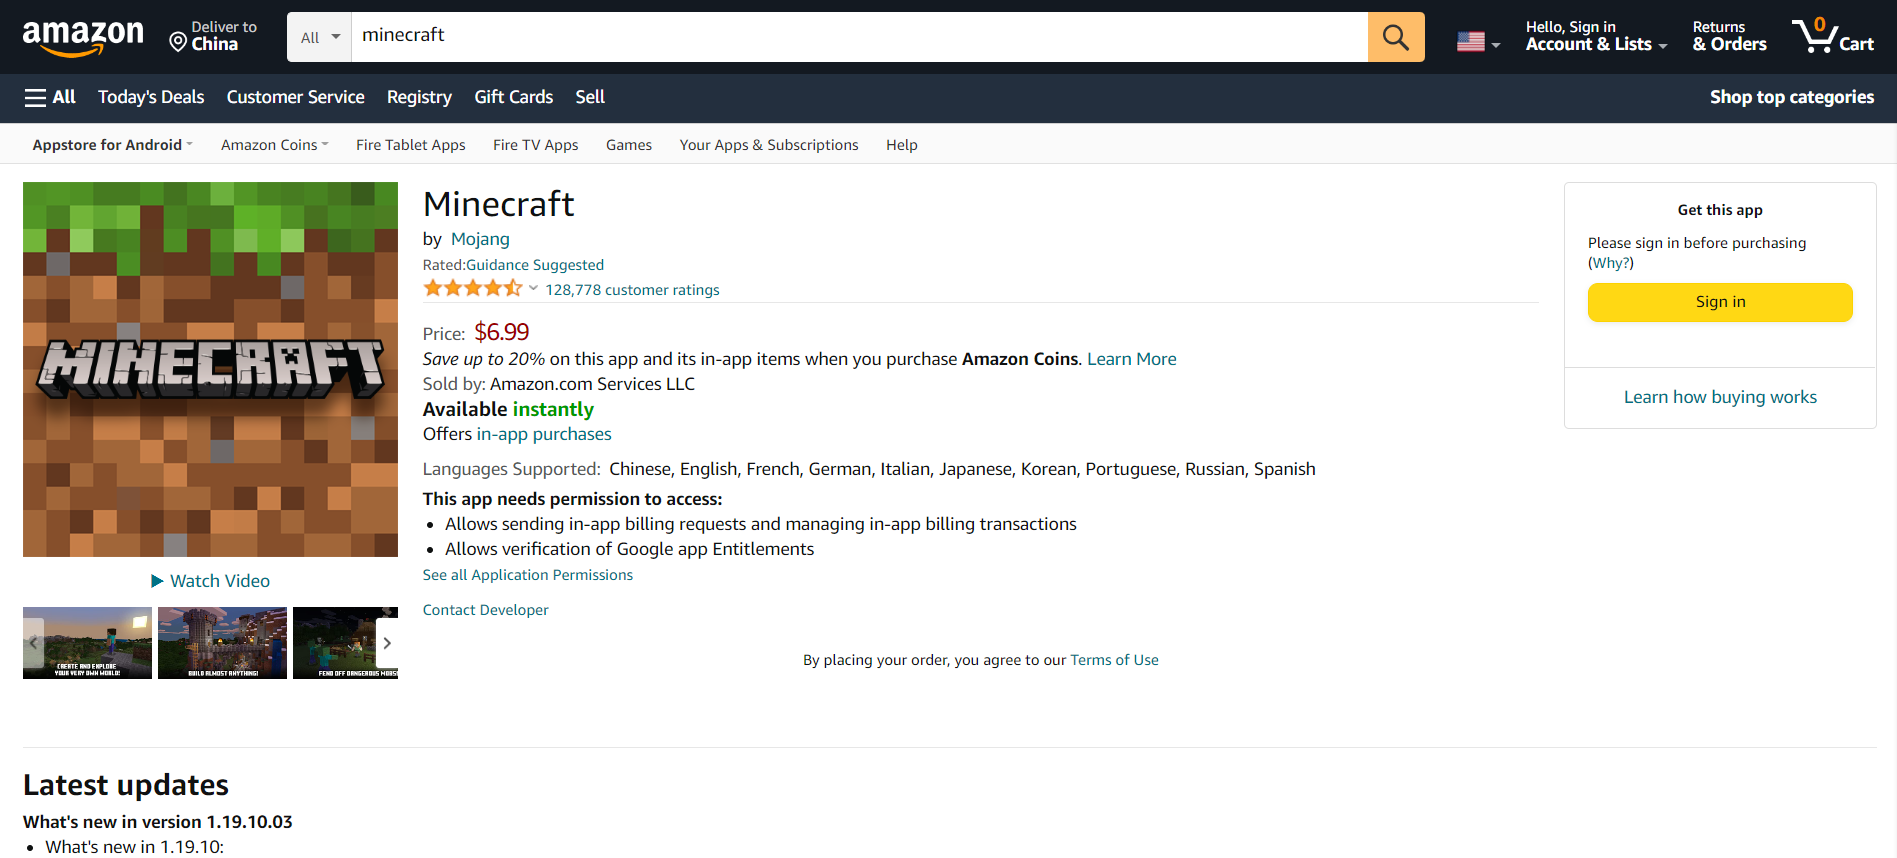This screenshot has width=1897, height=858.
Task: Click the Amazon logo
Action: tap(83, 37)
